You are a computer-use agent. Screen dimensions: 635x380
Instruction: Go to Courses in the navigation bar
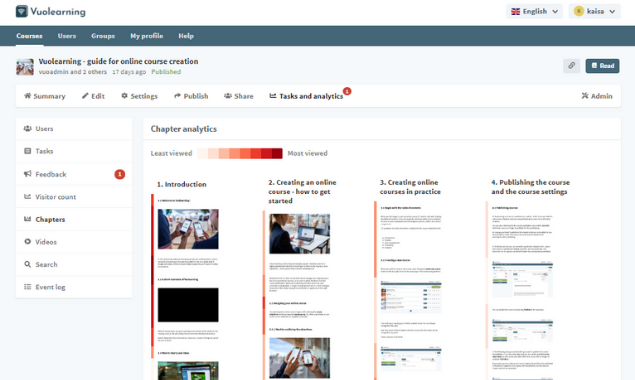coord(29,36)
